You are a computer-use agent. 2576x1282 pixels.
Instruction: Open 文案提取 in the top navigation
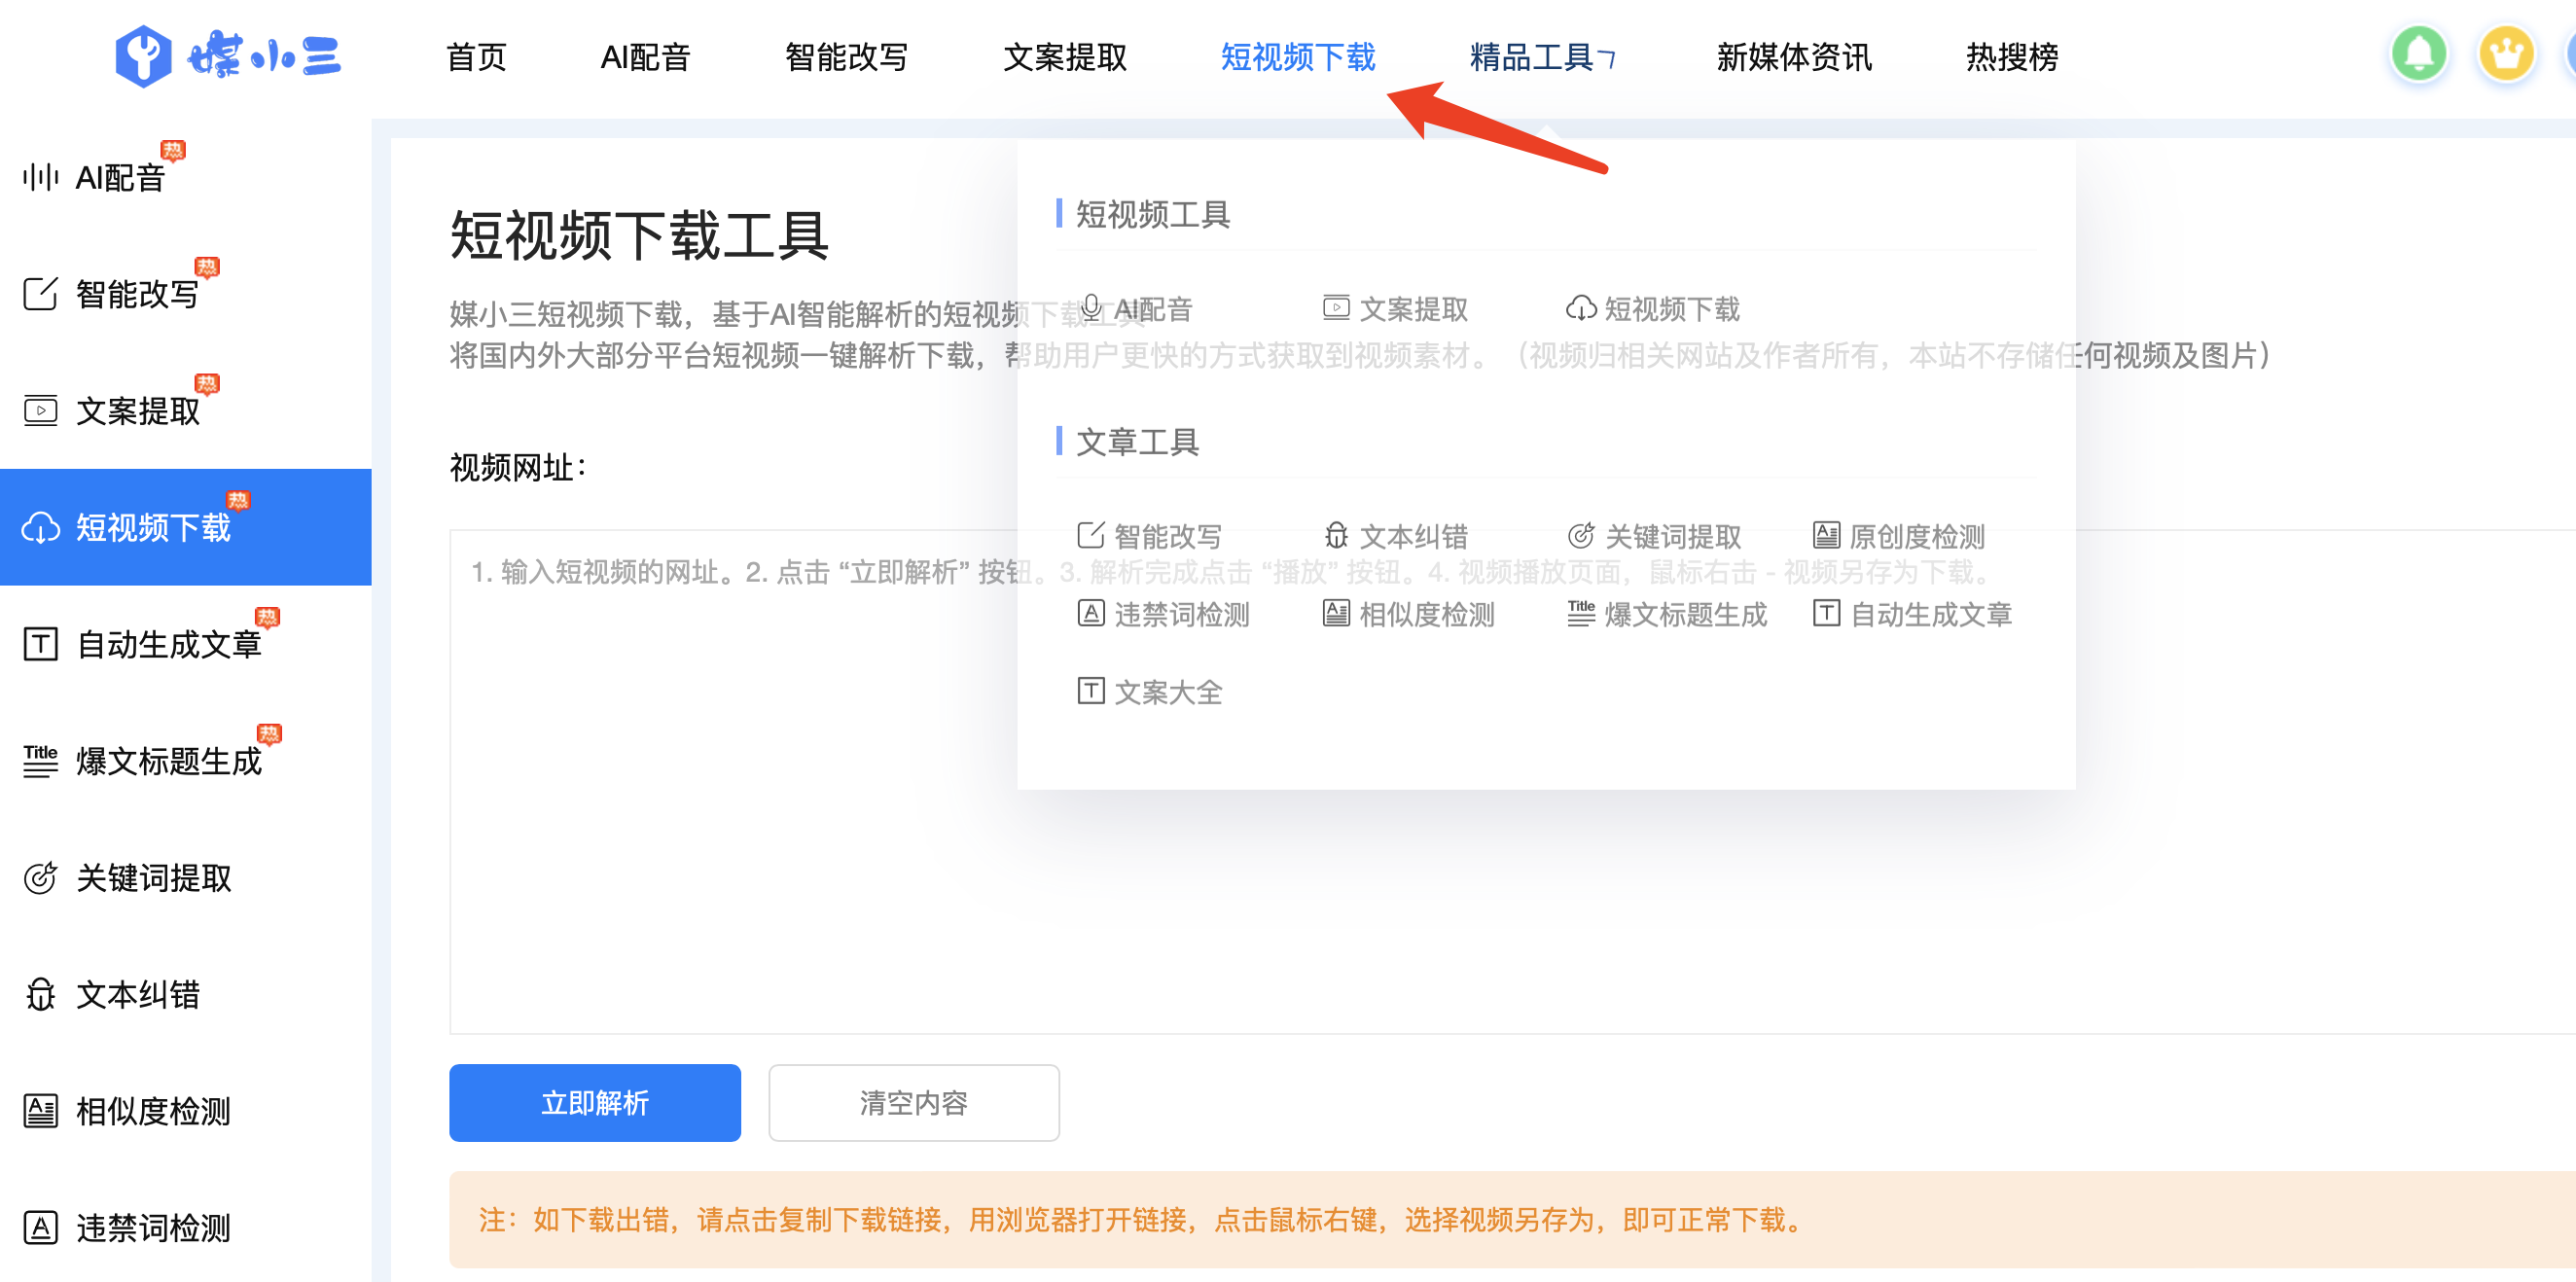tap(1064, 57)
